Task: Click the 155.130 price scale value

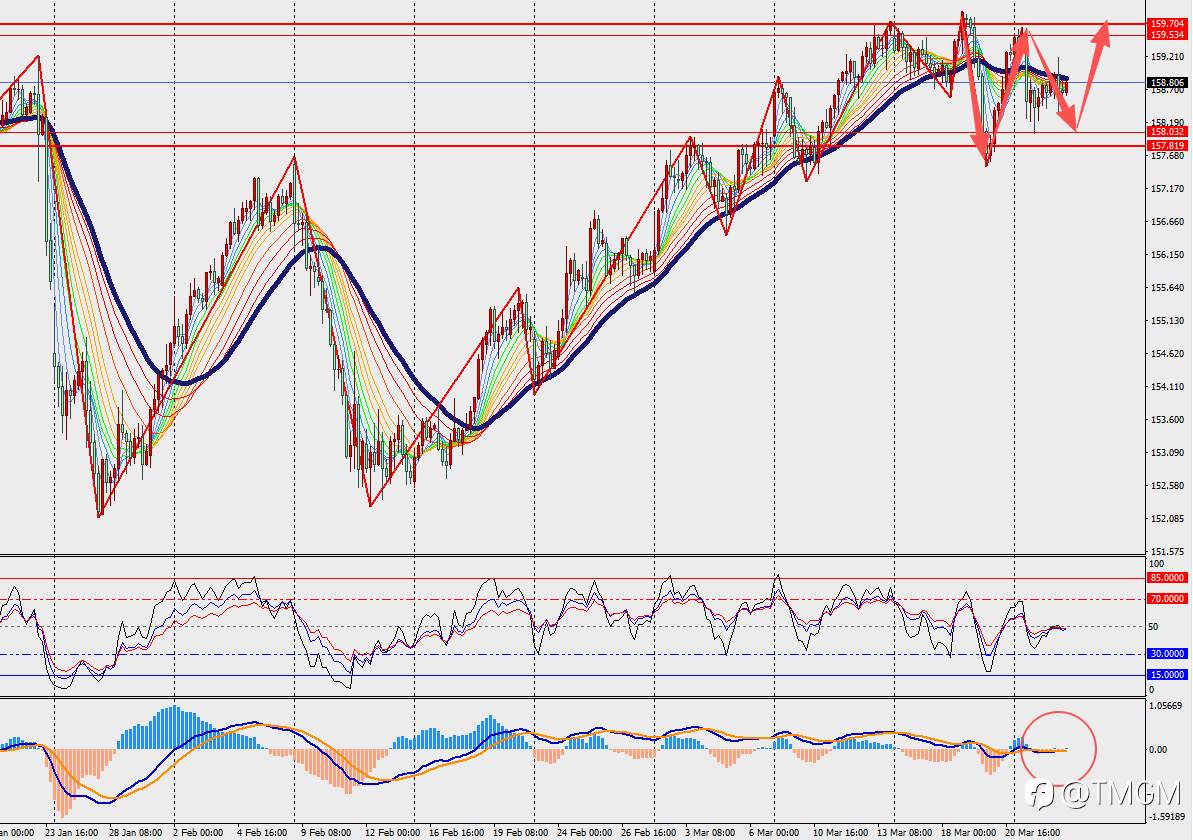Action: click(1167, 321)
